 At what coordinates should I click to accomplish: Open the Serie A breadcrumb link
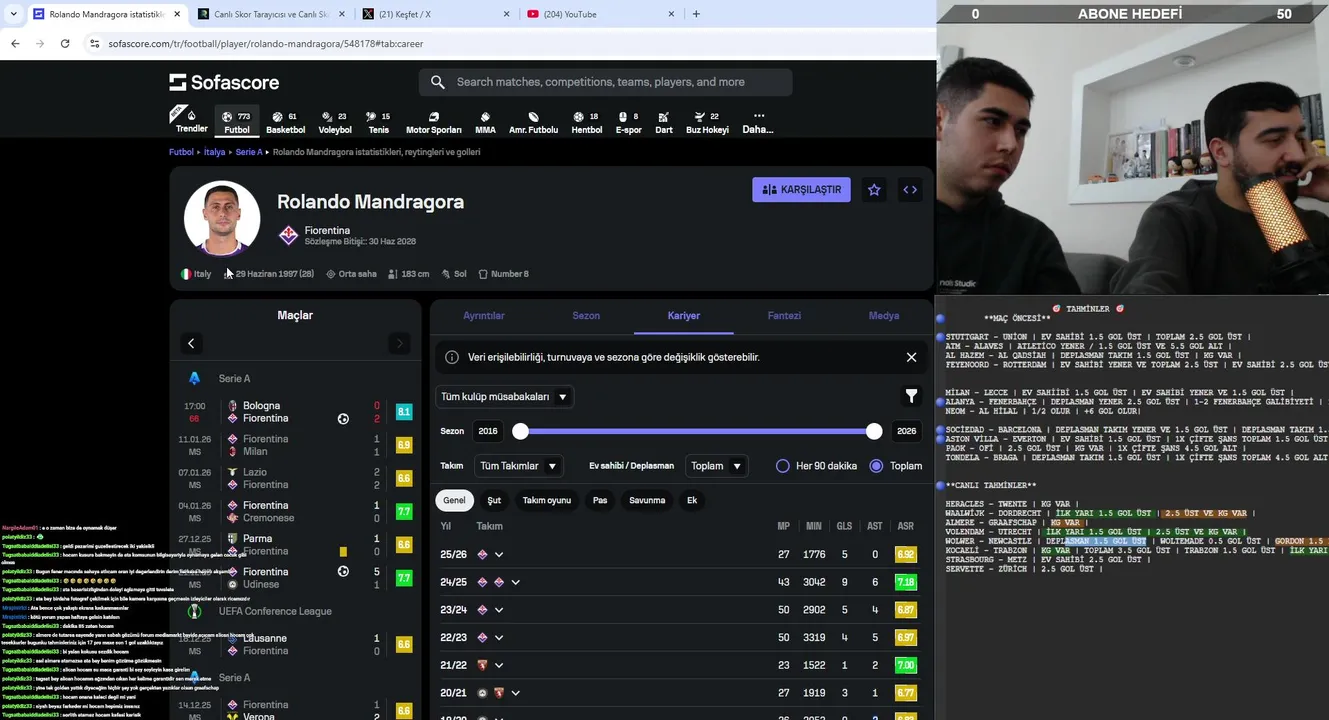[249, 152]
